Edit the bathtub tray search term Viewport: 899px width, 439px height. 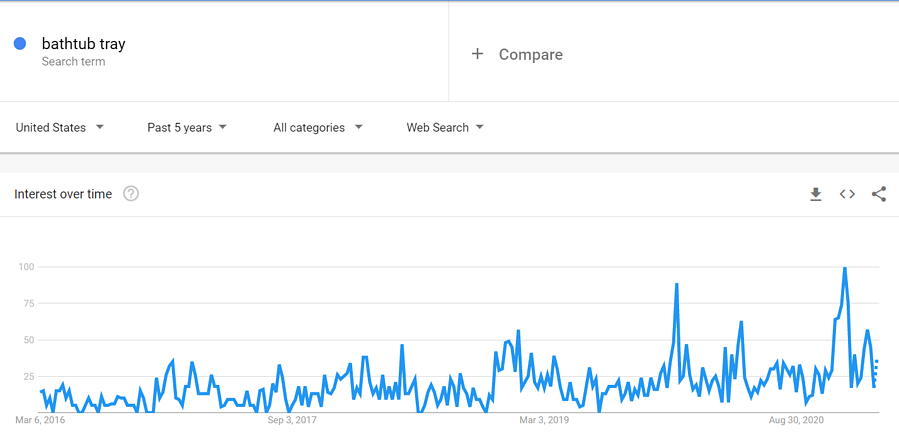click(x=83, y=44)
